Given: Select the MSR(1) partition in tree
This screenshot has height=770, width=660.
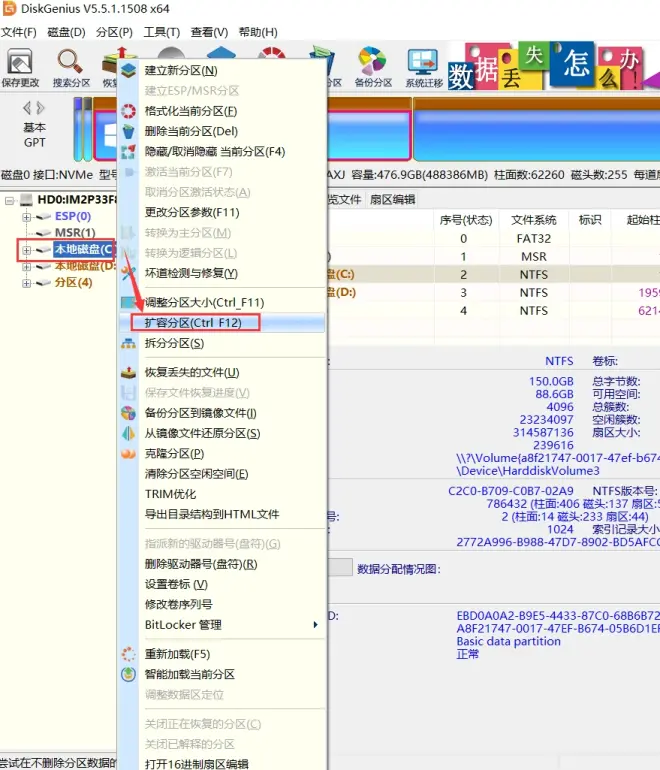Looking at the screenshot, I should (x=75, y=233).
